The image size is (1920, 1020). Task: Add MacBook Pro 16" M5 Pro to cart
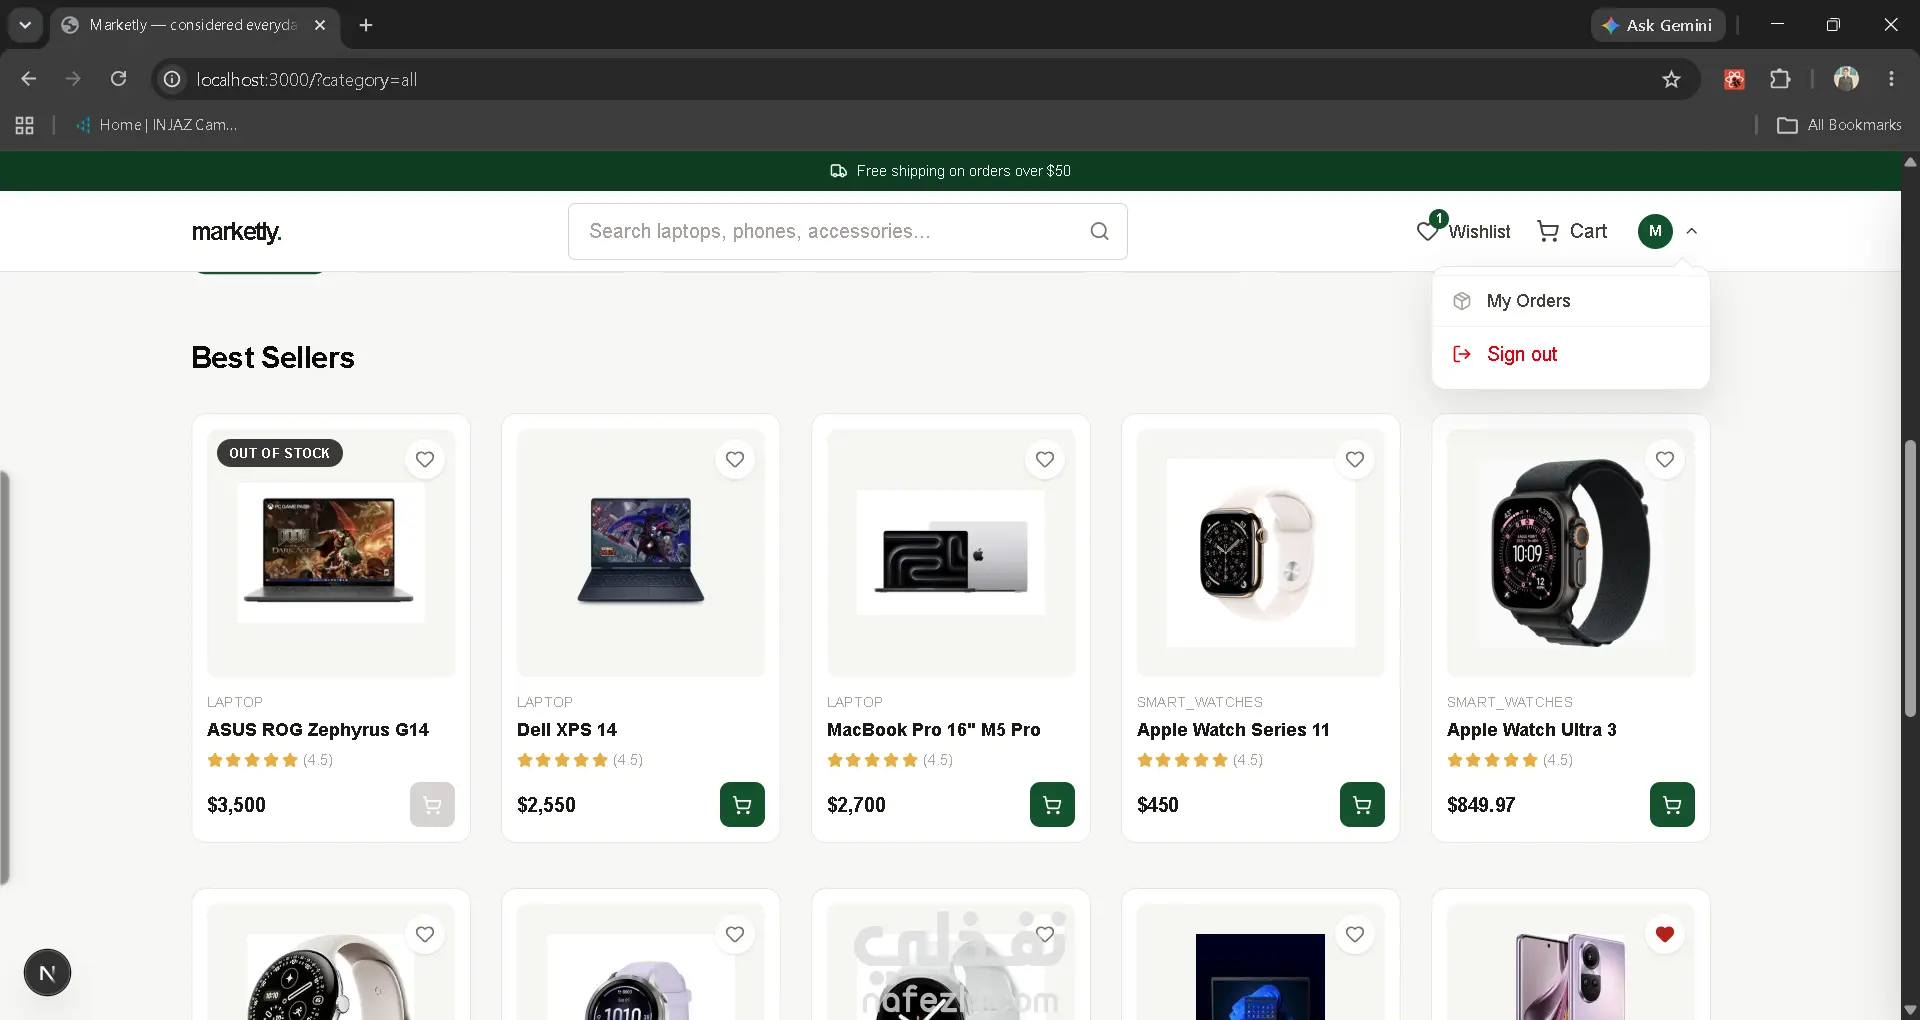point(1052,804)
